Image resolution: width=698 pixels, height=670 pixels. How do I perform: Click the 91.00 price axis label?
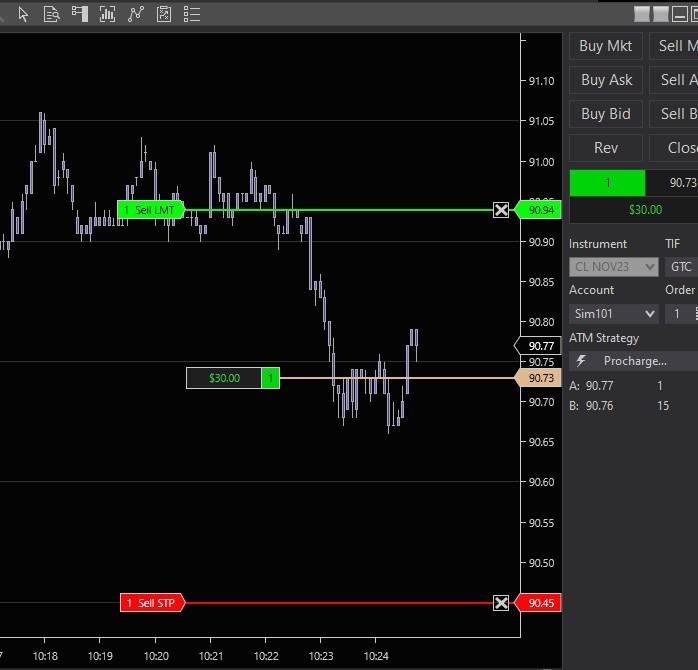[541, 162]
